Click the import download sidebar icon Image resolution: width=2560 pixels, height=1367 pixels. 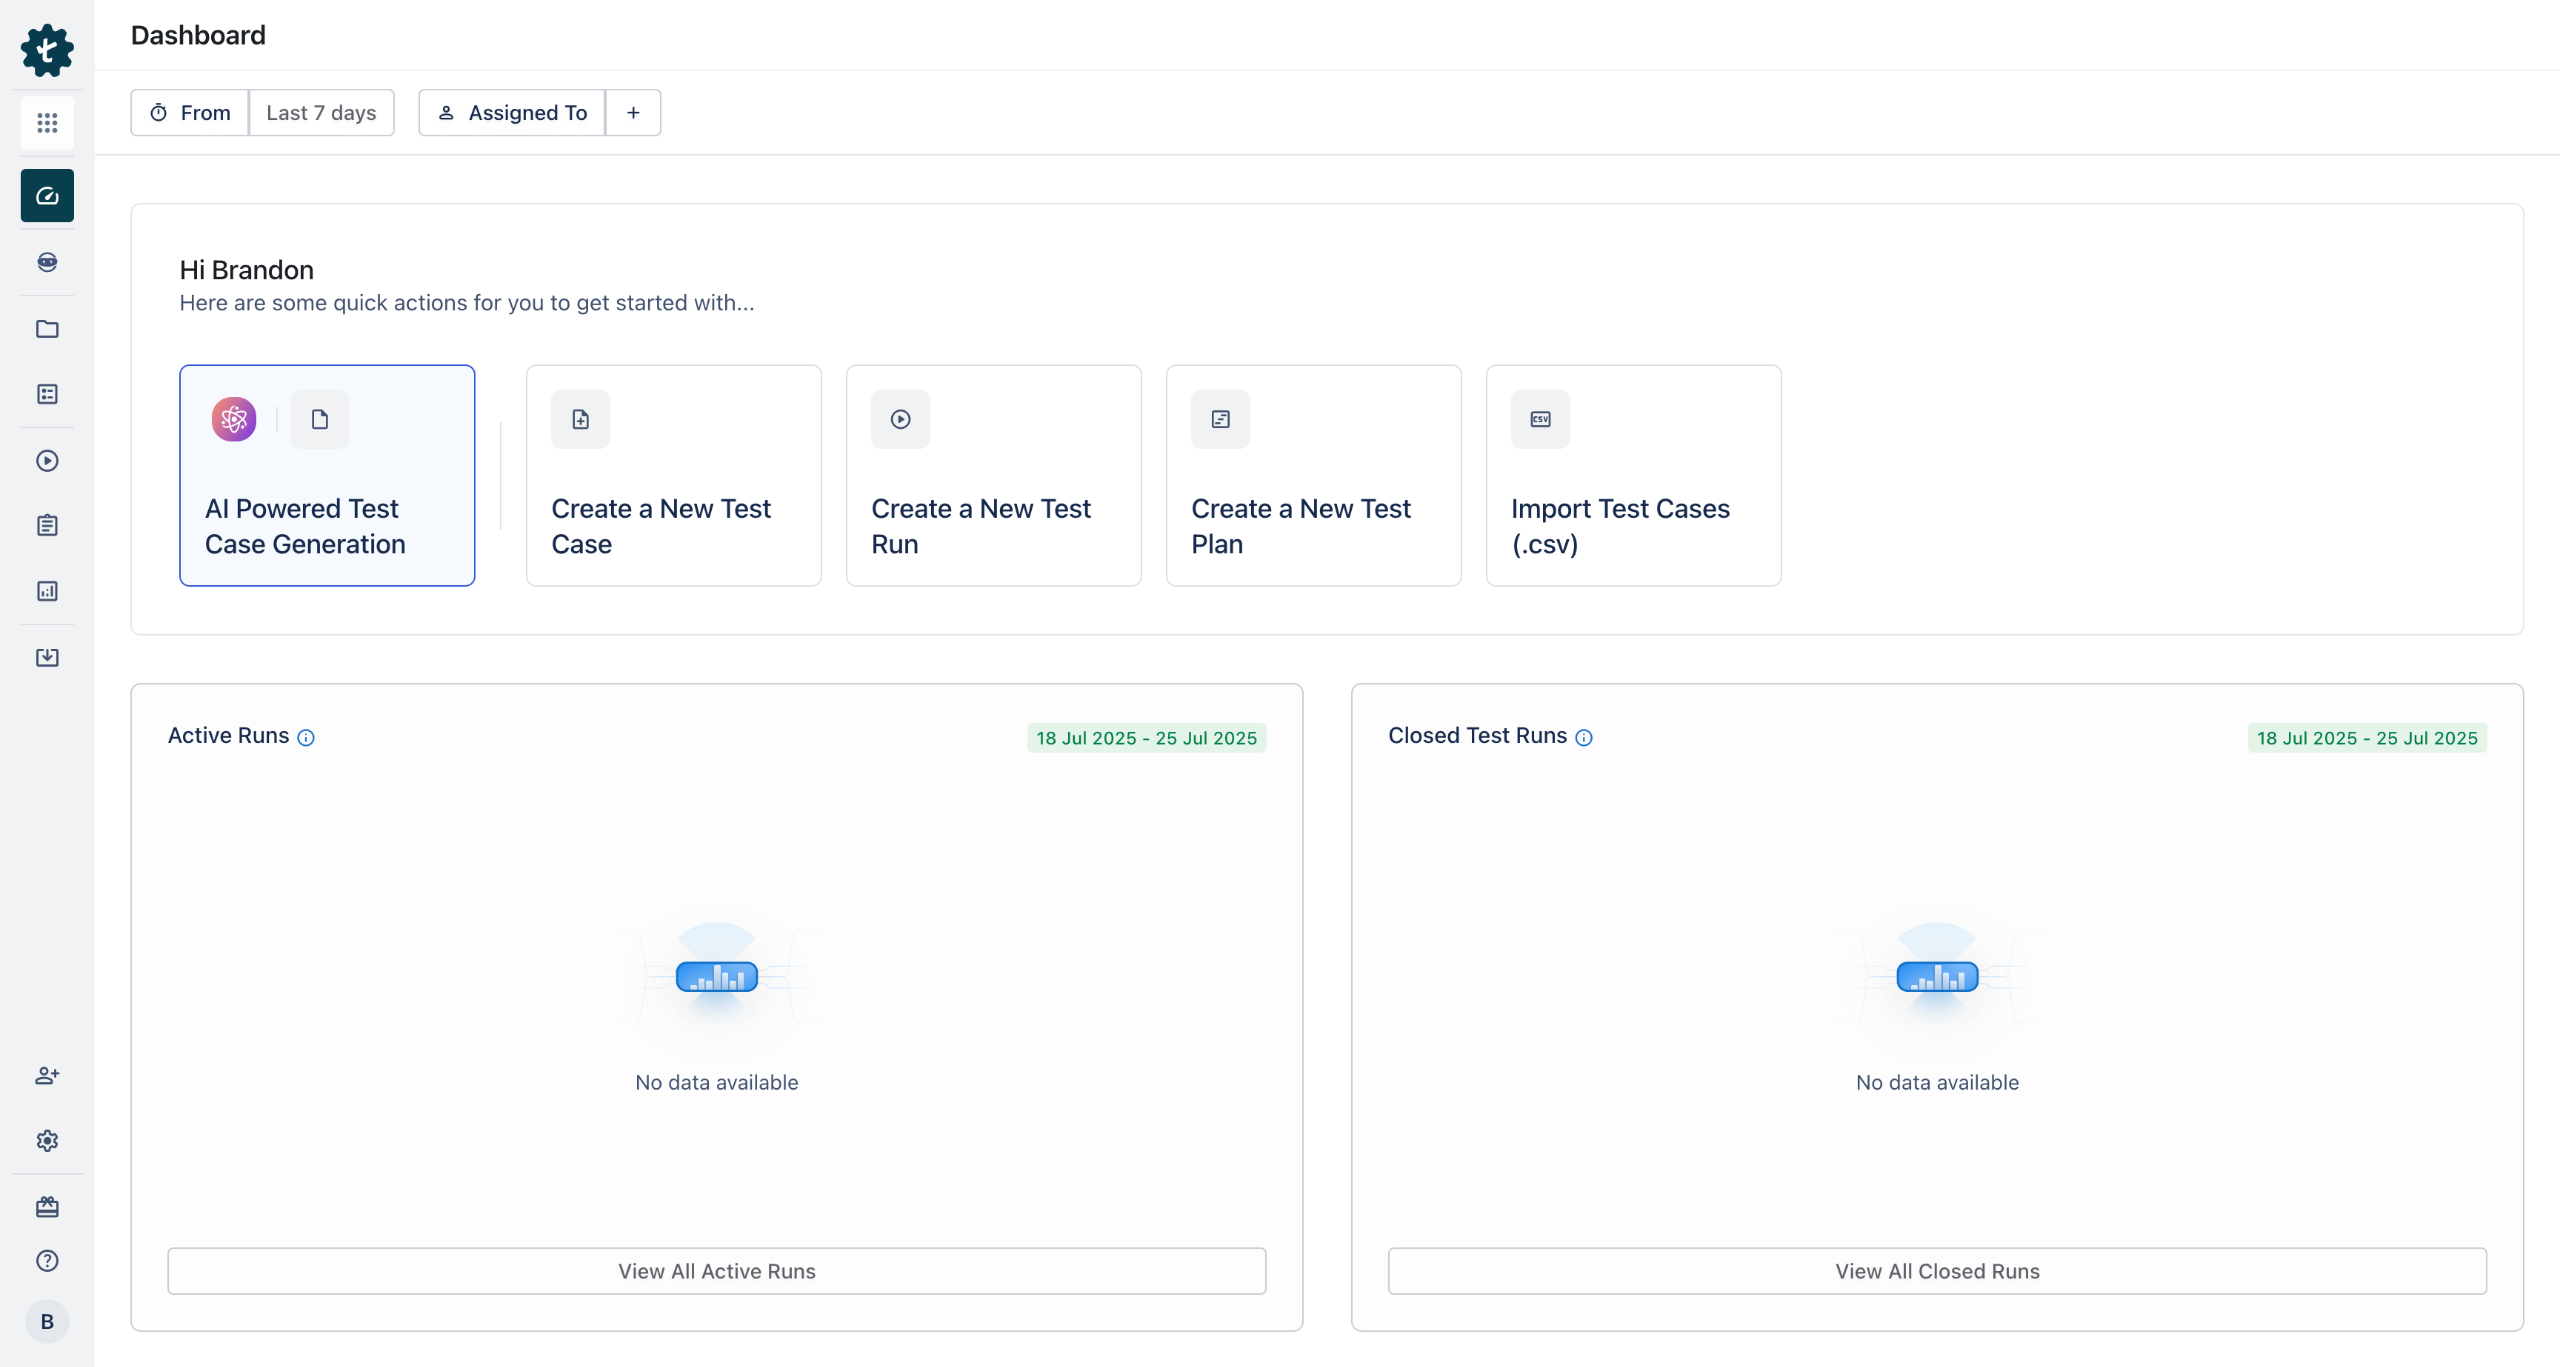point(47,657)
